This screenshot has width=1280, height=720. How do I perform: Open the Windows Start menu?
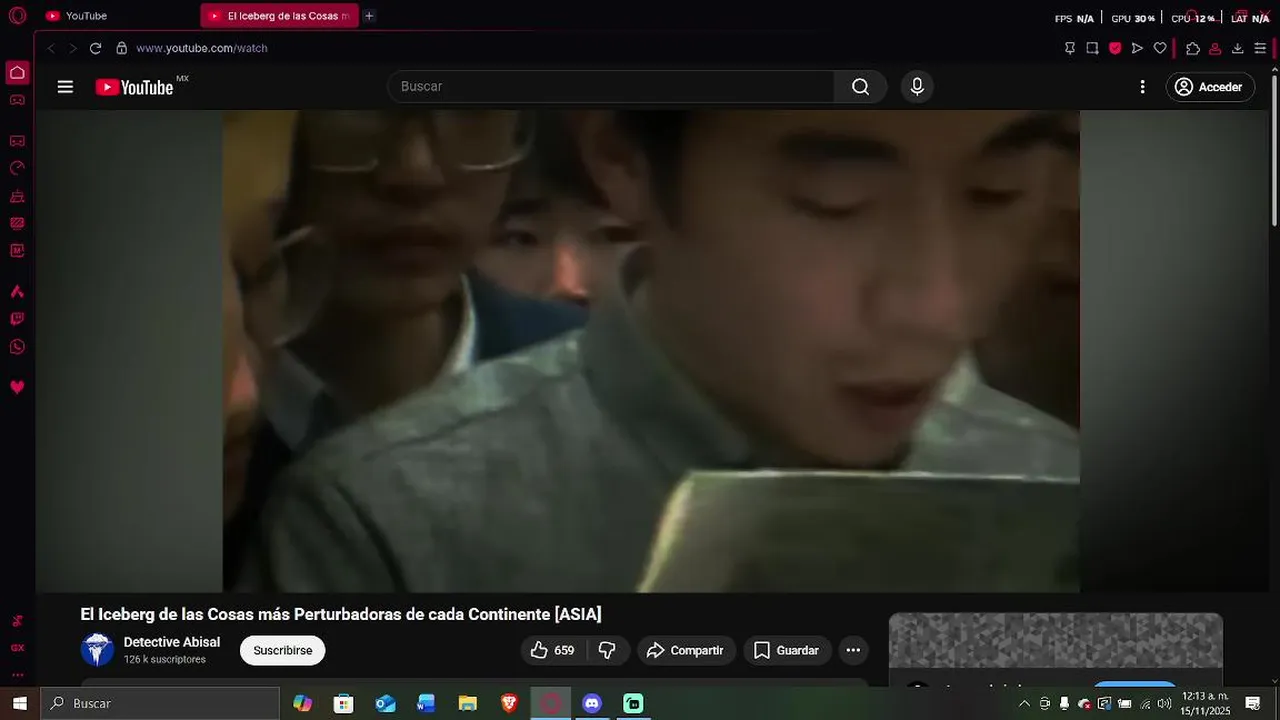(19, 703)
